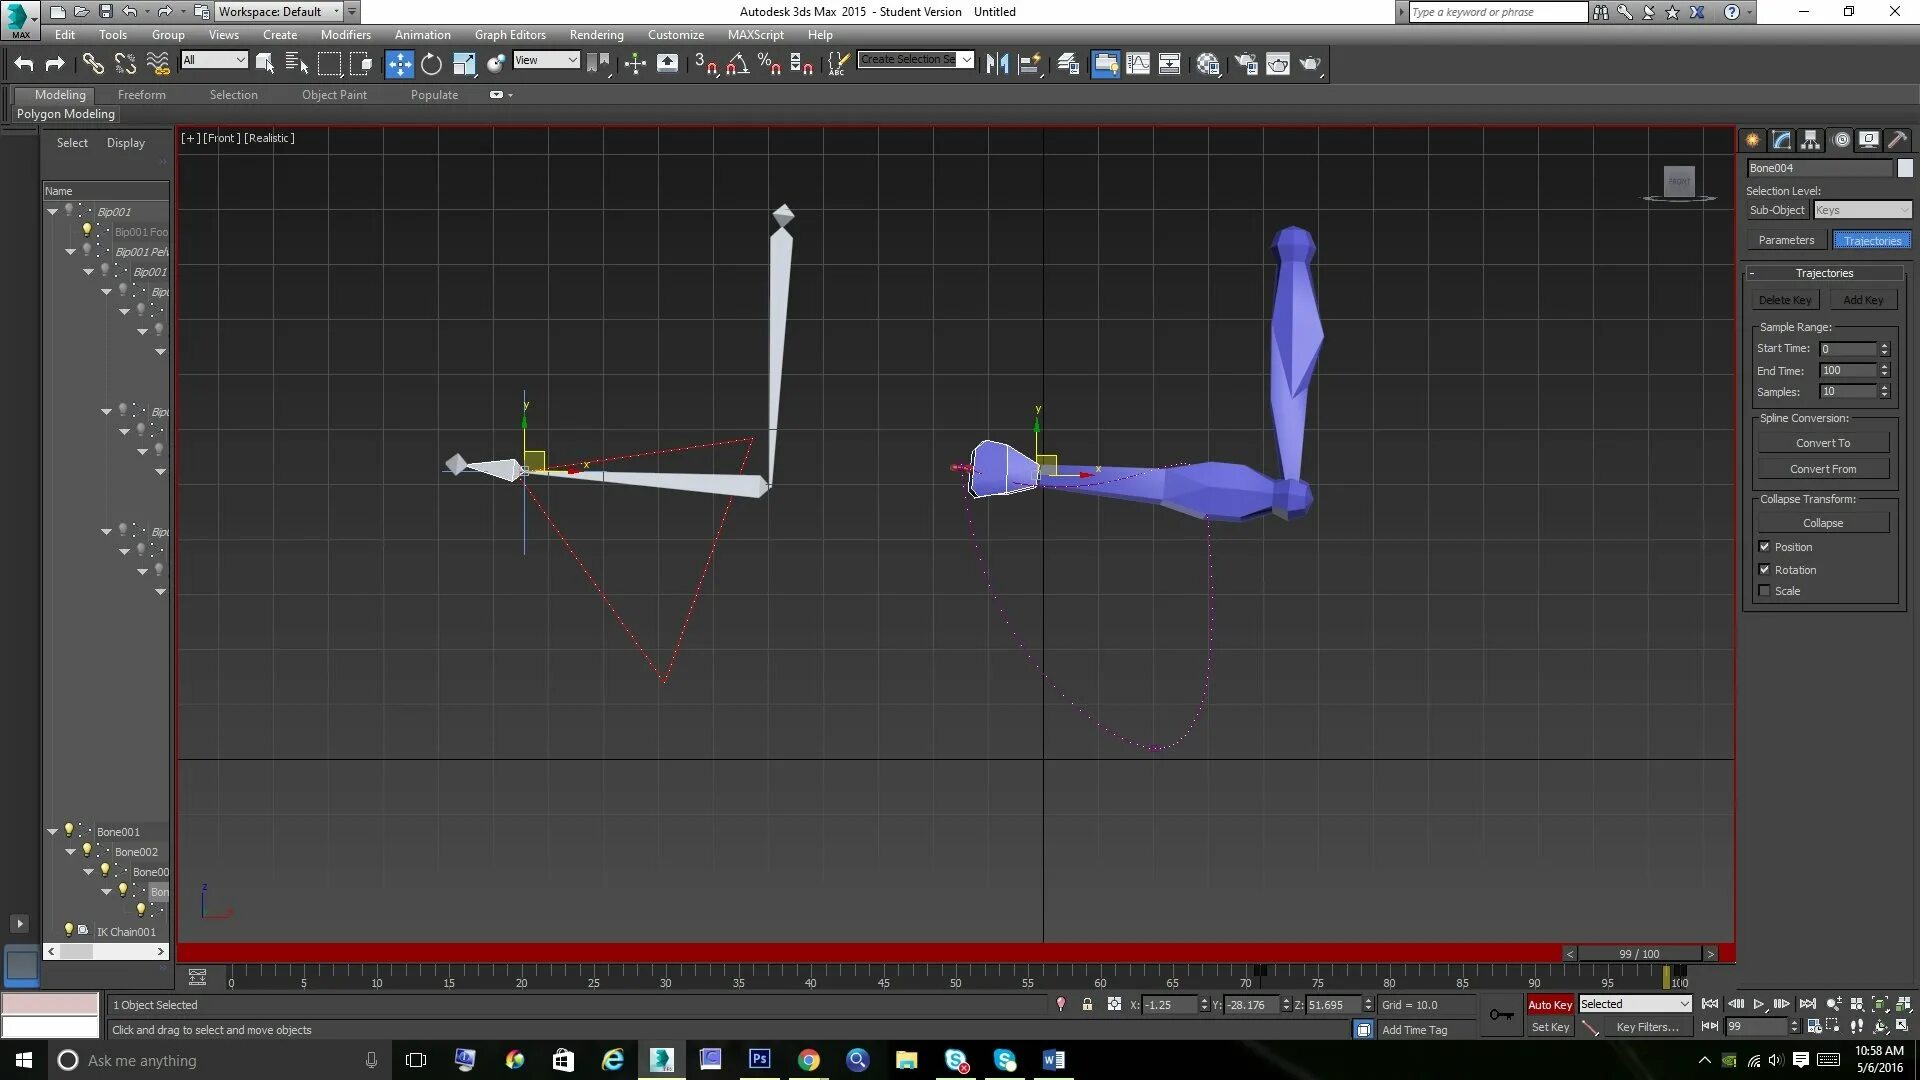
Task: Turn off Auto Key mode
Action: point(1550,1005)
